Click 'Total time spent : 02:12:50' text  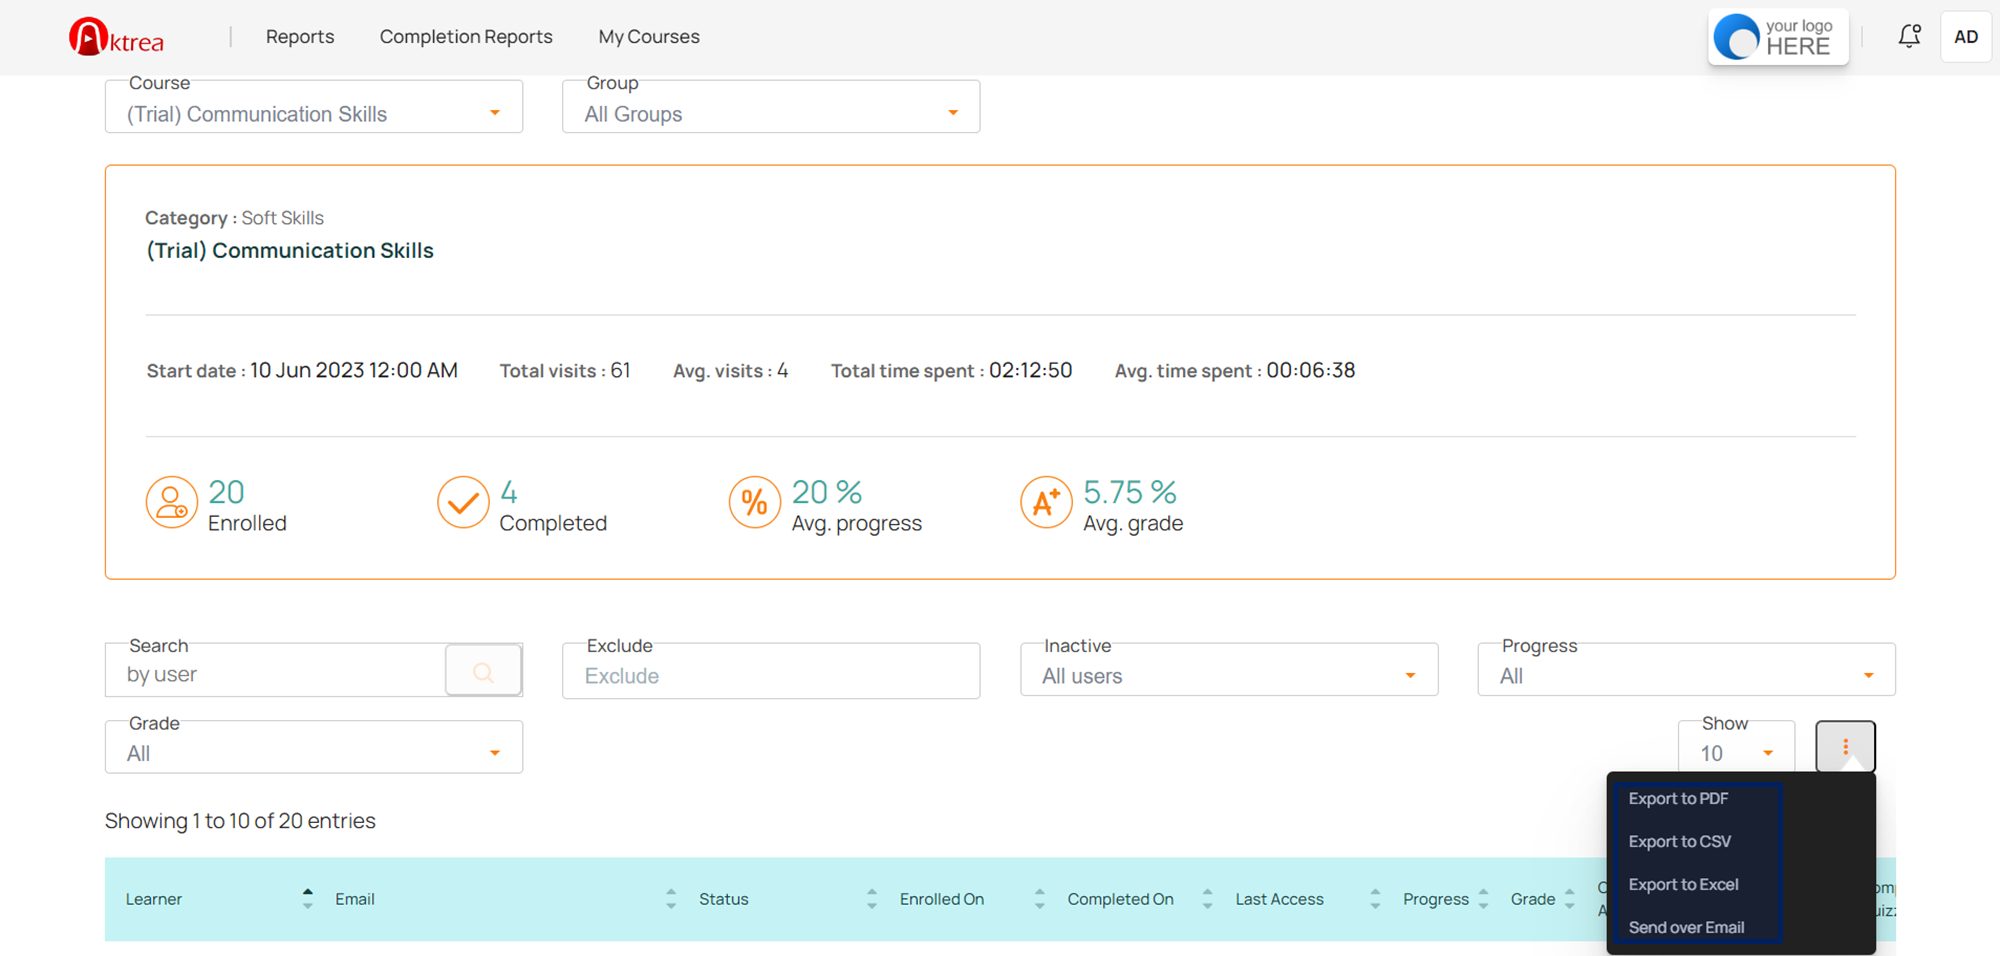tap(951, 371)
